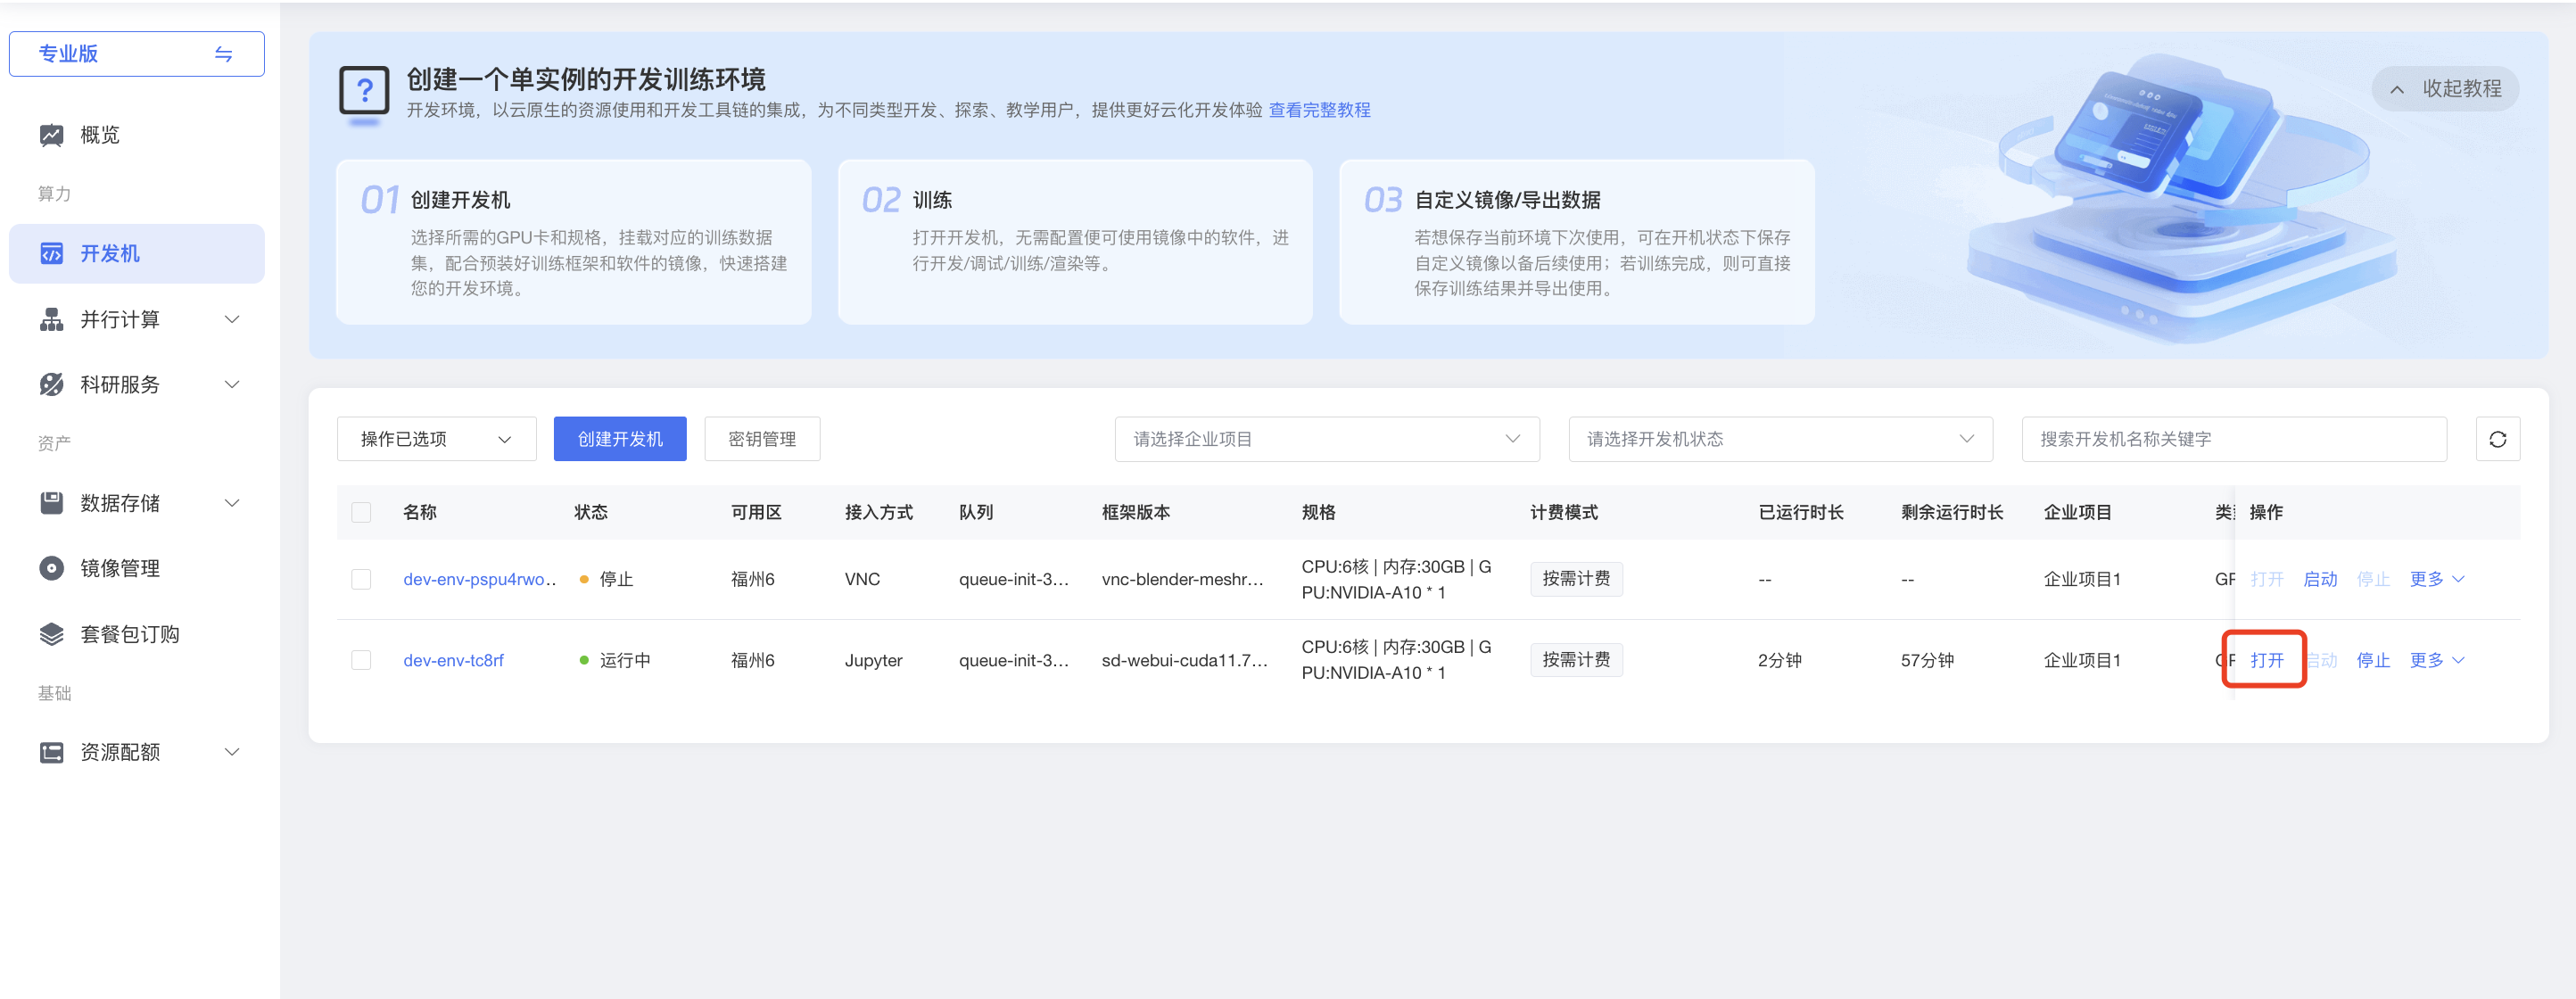The width and height of the screenshot is (2576, 999).
Task: Click the 57分钟 remaining time cell
Action: [x=1927, y=660]
